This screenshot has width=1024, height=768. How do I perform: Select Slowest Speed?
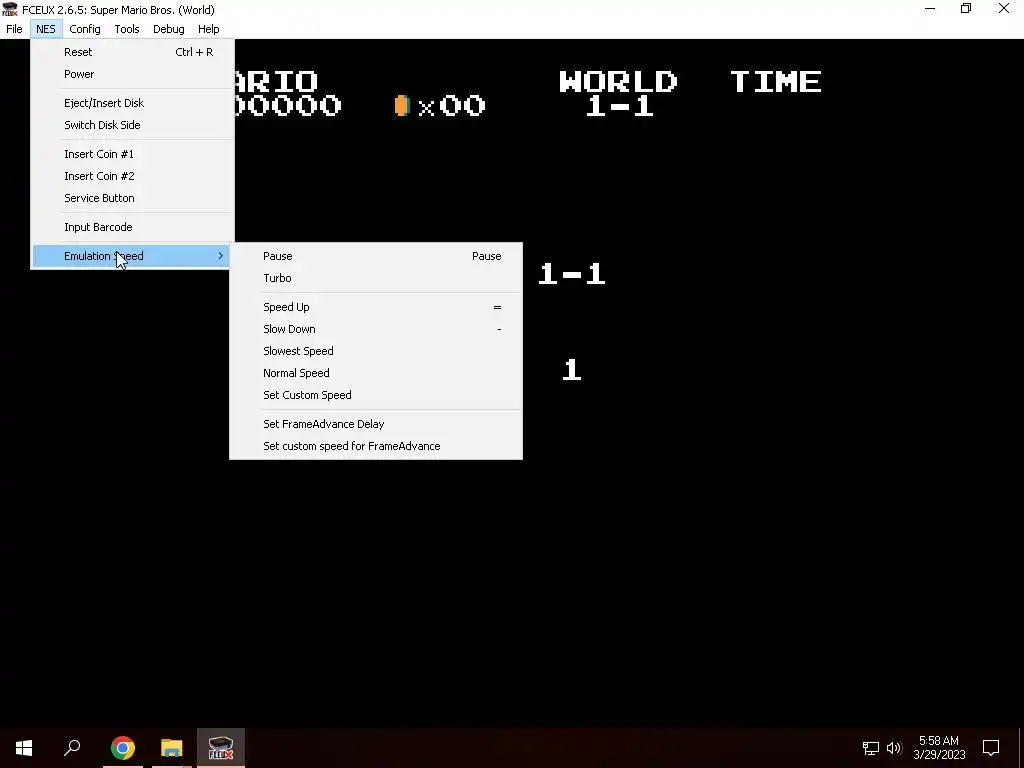click(x=376, y=351)
